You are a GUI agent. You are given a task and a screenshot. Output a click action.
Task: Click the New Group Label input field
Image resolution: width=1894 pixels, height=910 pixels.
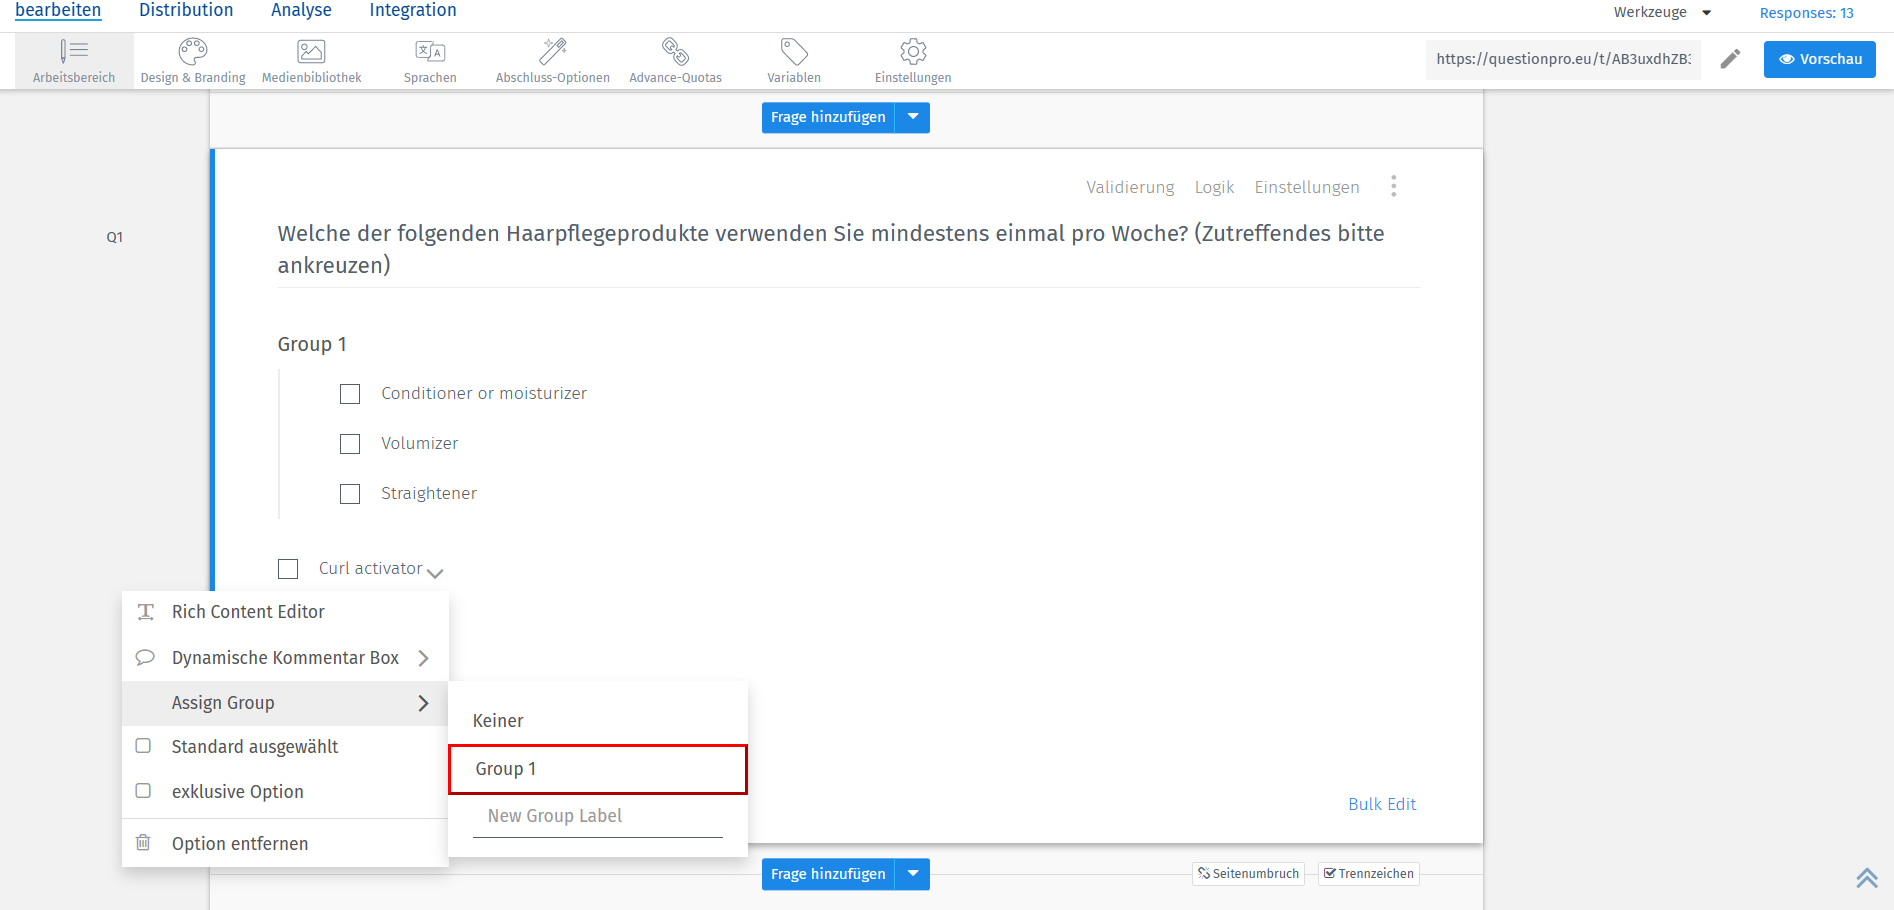[x=596, y=815]
